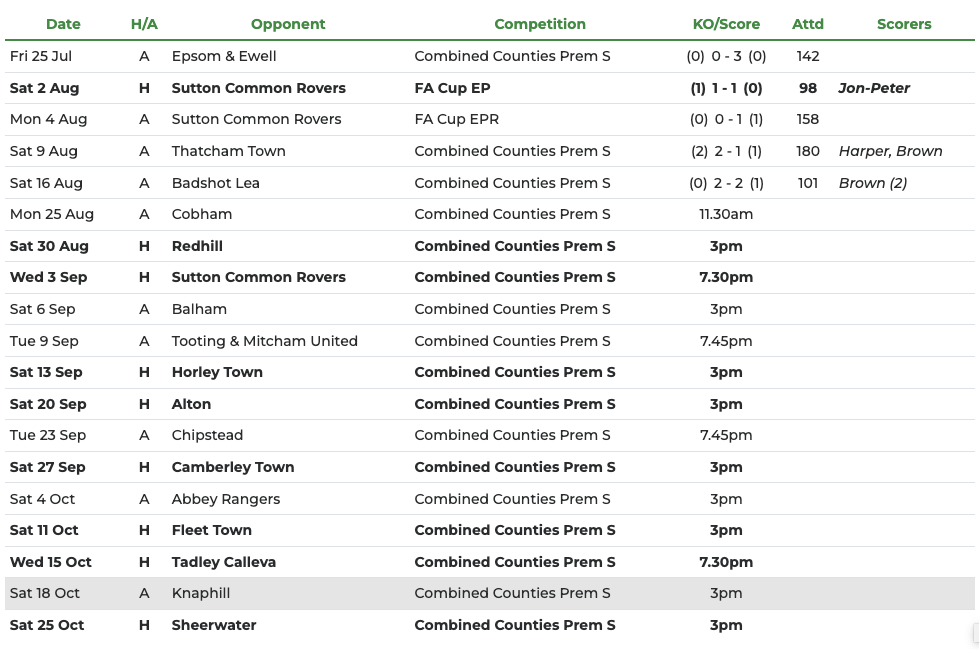Click the Attd column header
The width and height of the screenshot is (979, 650).
pos(808,24)
